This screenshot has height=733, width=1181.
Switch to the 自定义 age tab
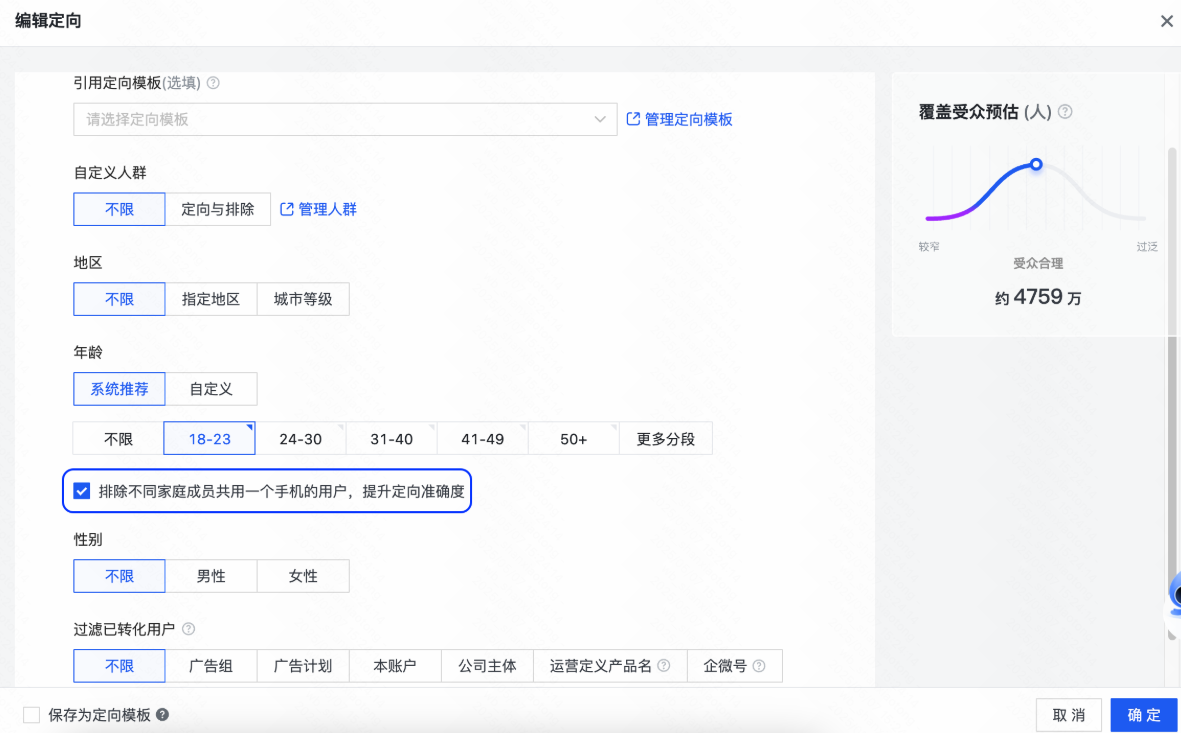pos(211,388)
